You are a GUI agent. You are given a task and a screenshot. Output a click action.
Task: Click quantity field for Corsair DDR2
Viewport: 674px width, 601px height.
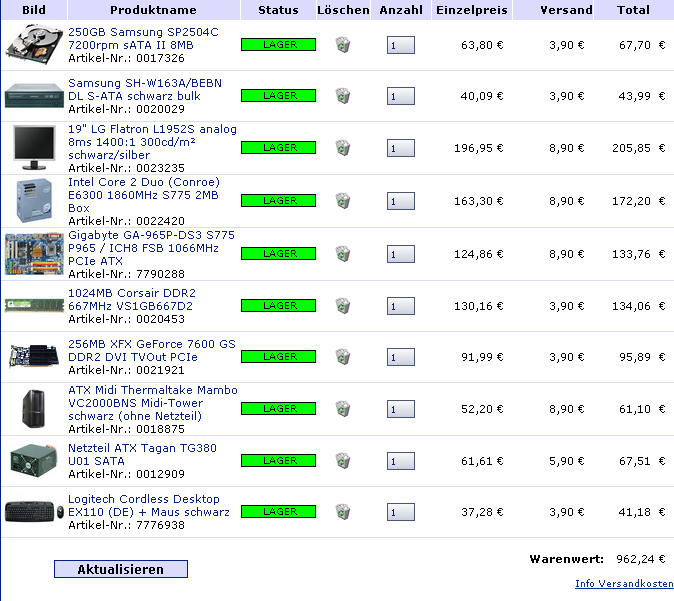click(401, 306)
